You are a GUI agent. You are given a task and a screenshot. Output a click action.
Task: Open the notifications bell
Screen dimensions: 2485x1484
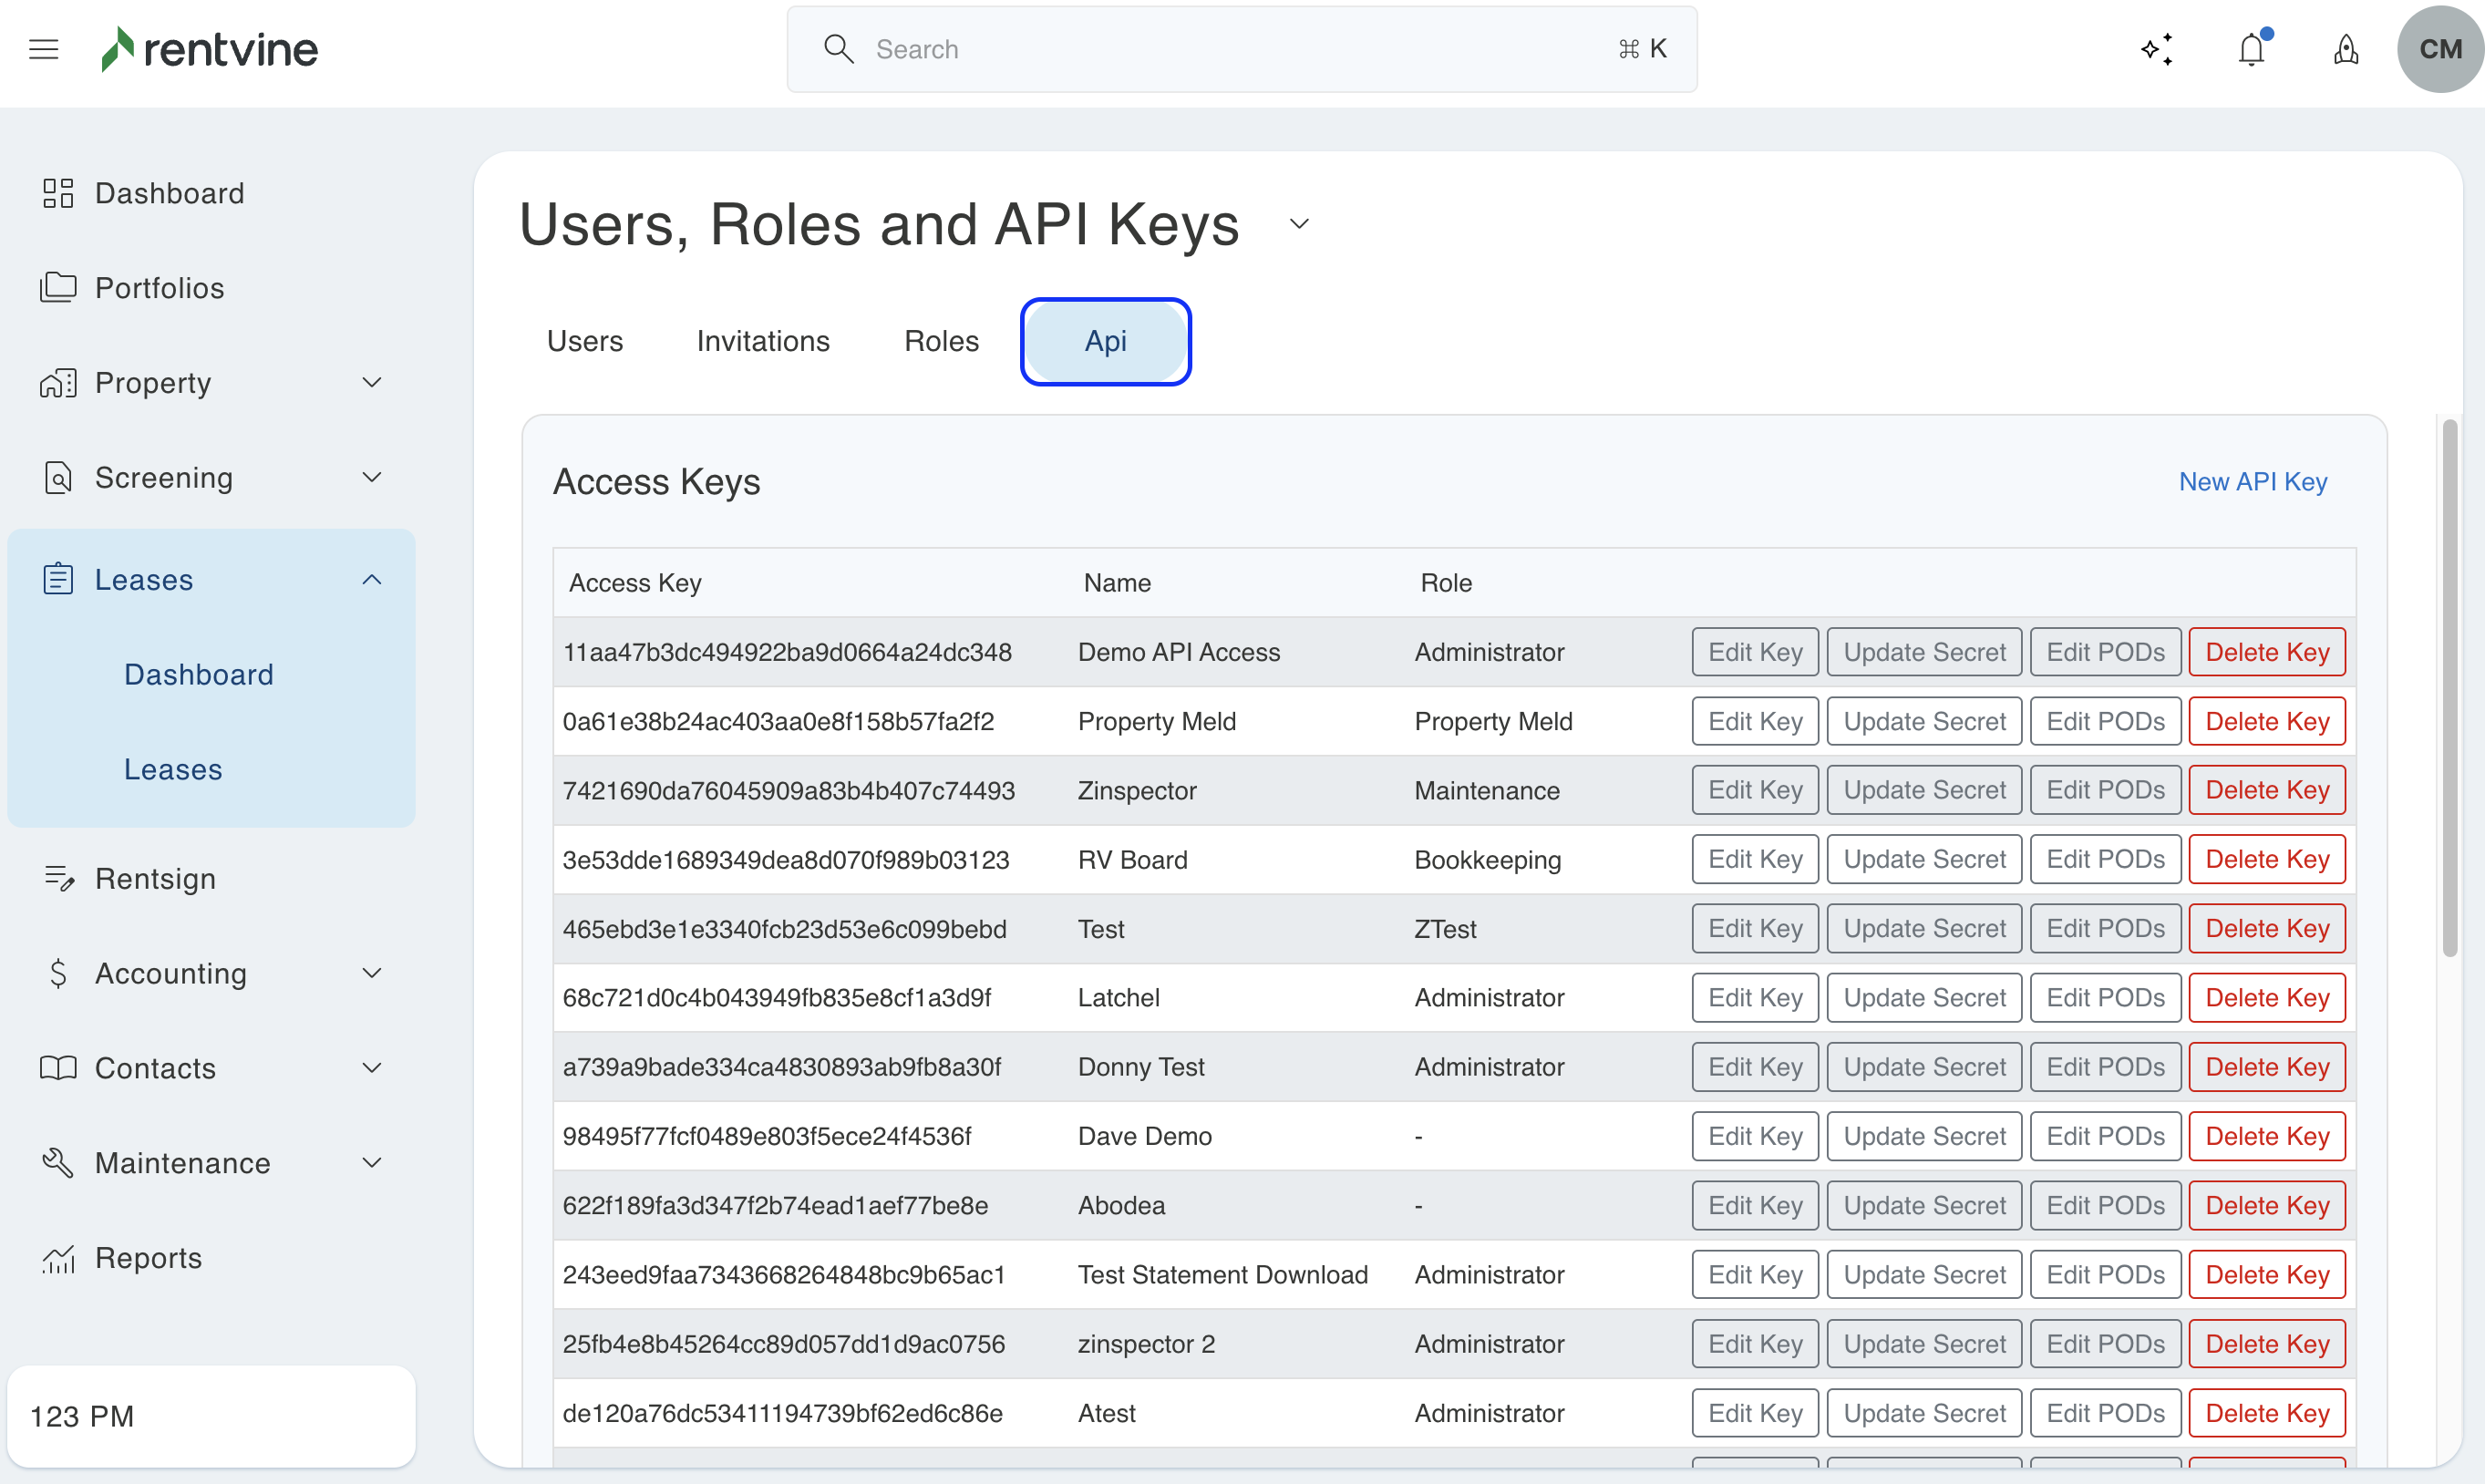click(x=2251, y=49)
